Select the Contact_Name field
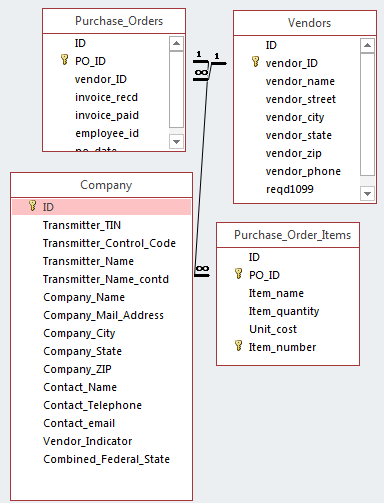The height and width of the screenshot is (503, 384). coord(80,387)
